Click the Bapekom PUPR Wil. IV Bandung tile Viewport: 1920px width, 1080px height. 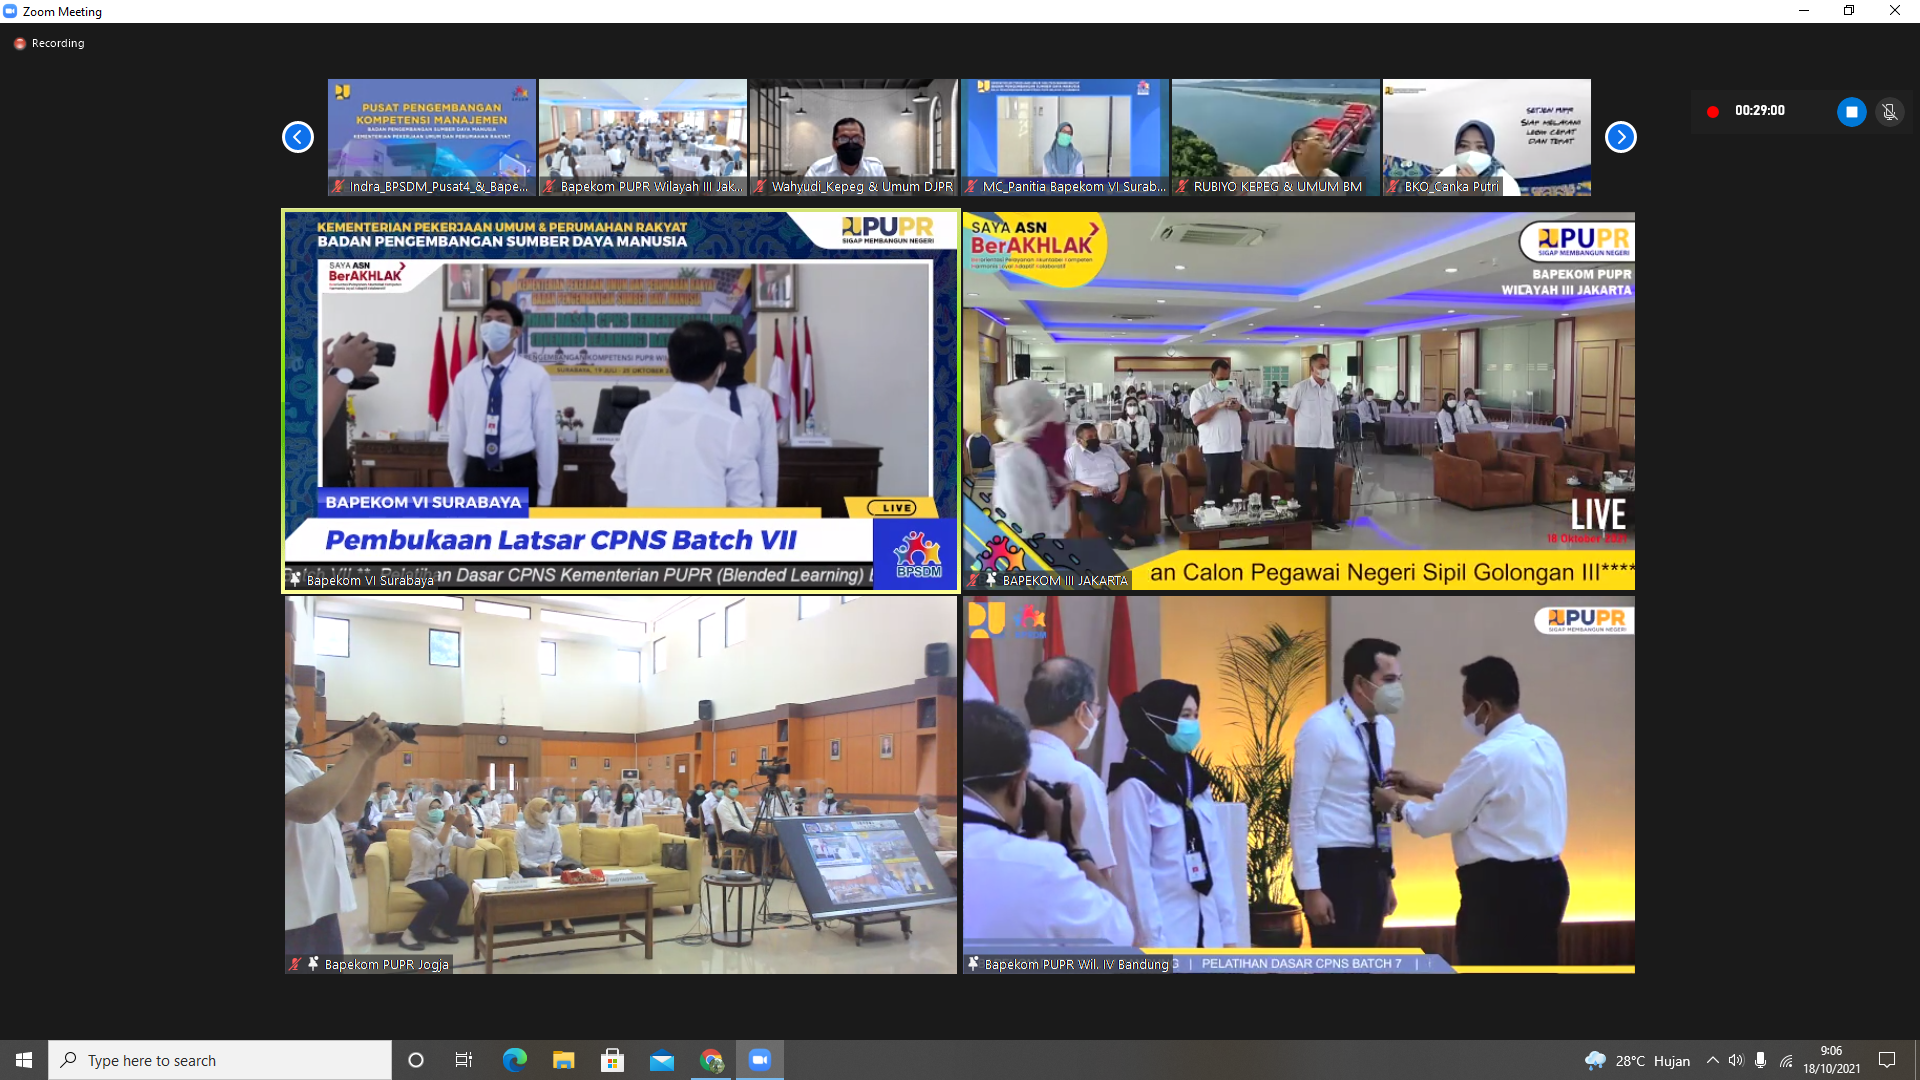(1299, 785)
